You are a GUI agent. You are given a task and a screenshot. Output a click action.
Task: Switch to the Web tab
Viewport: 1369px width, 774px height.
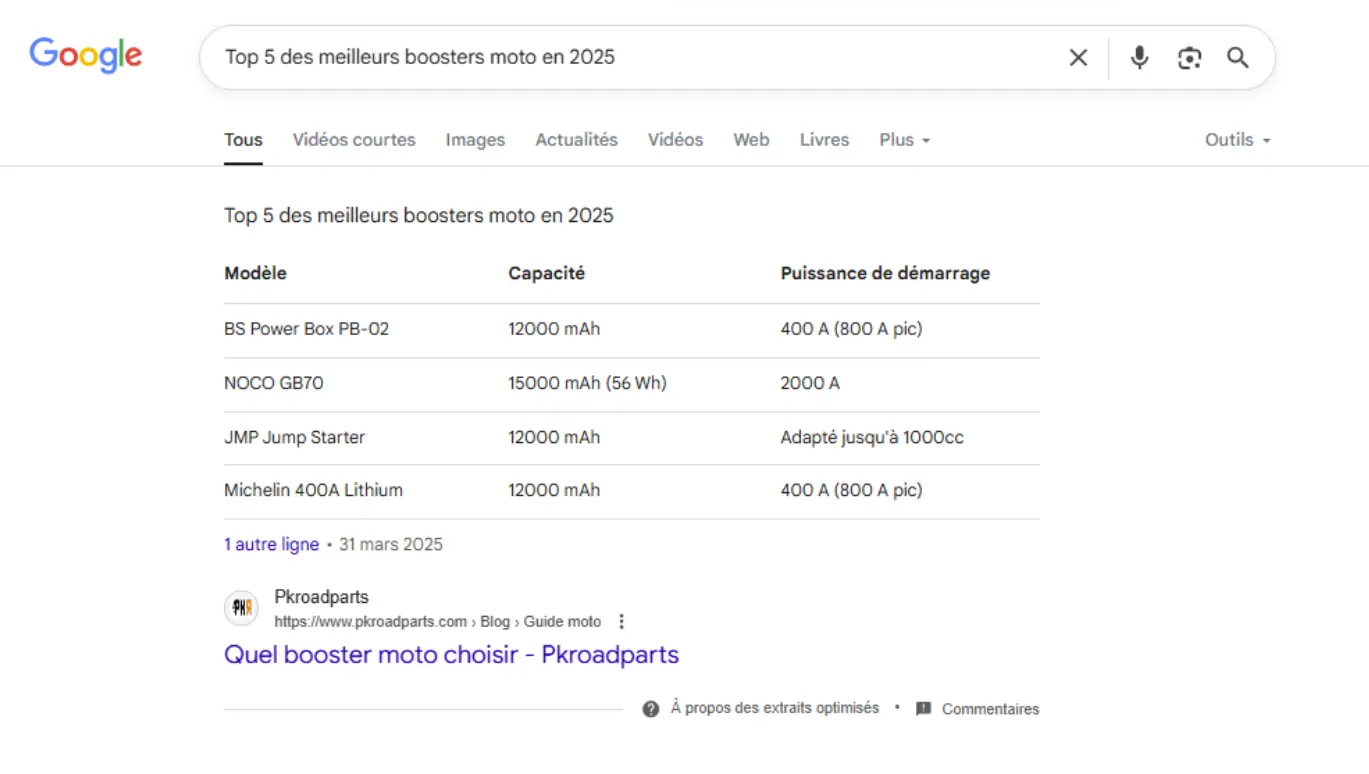tap(751, 140)
